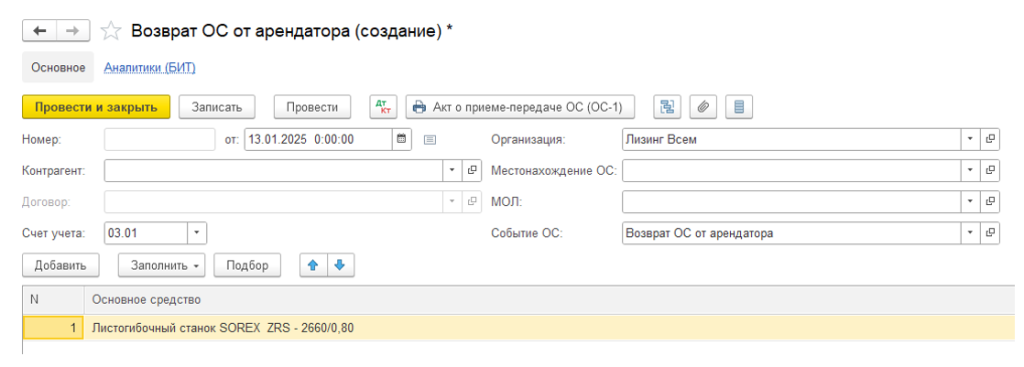This screenshot has height=367, width=1024.
Task: Move row down with blue arrow
Action: [340, 266]
